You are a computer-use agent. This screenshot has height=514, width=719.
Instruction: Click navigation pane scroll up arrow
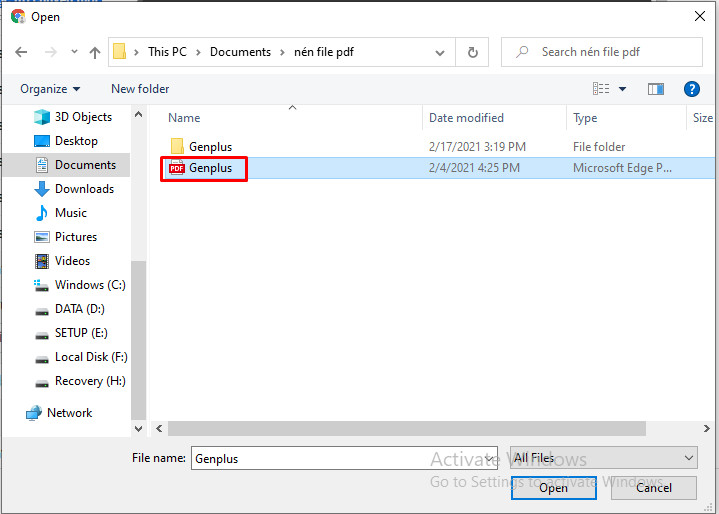(x=138, y=114)
